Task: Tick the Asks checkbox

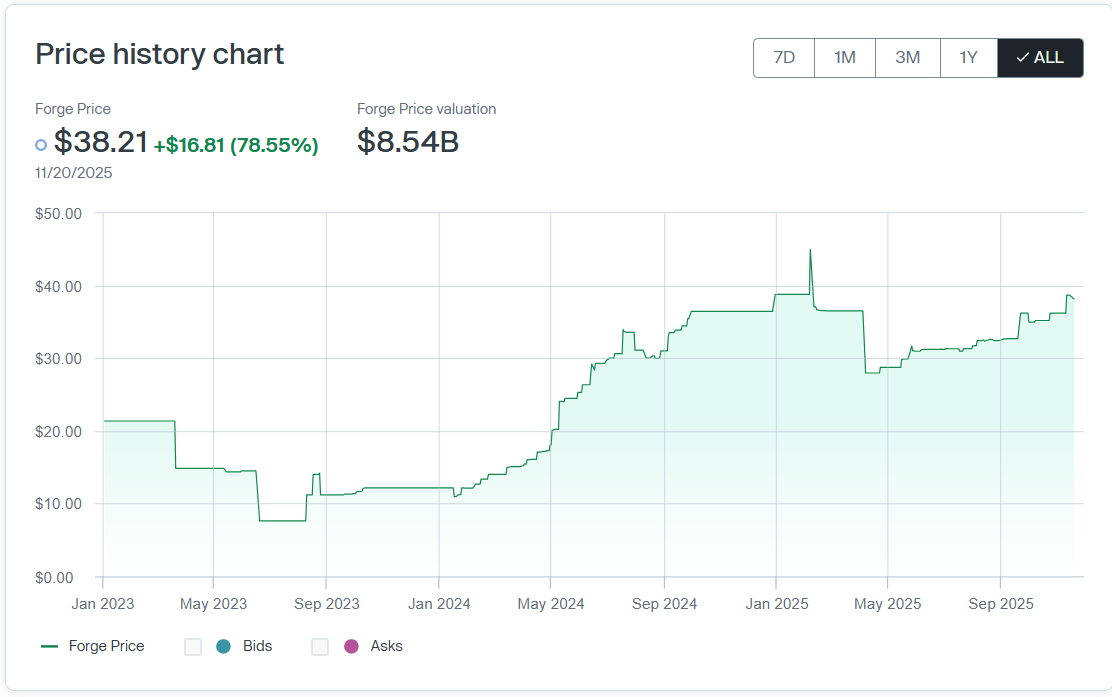Action: tap(320, 647)
